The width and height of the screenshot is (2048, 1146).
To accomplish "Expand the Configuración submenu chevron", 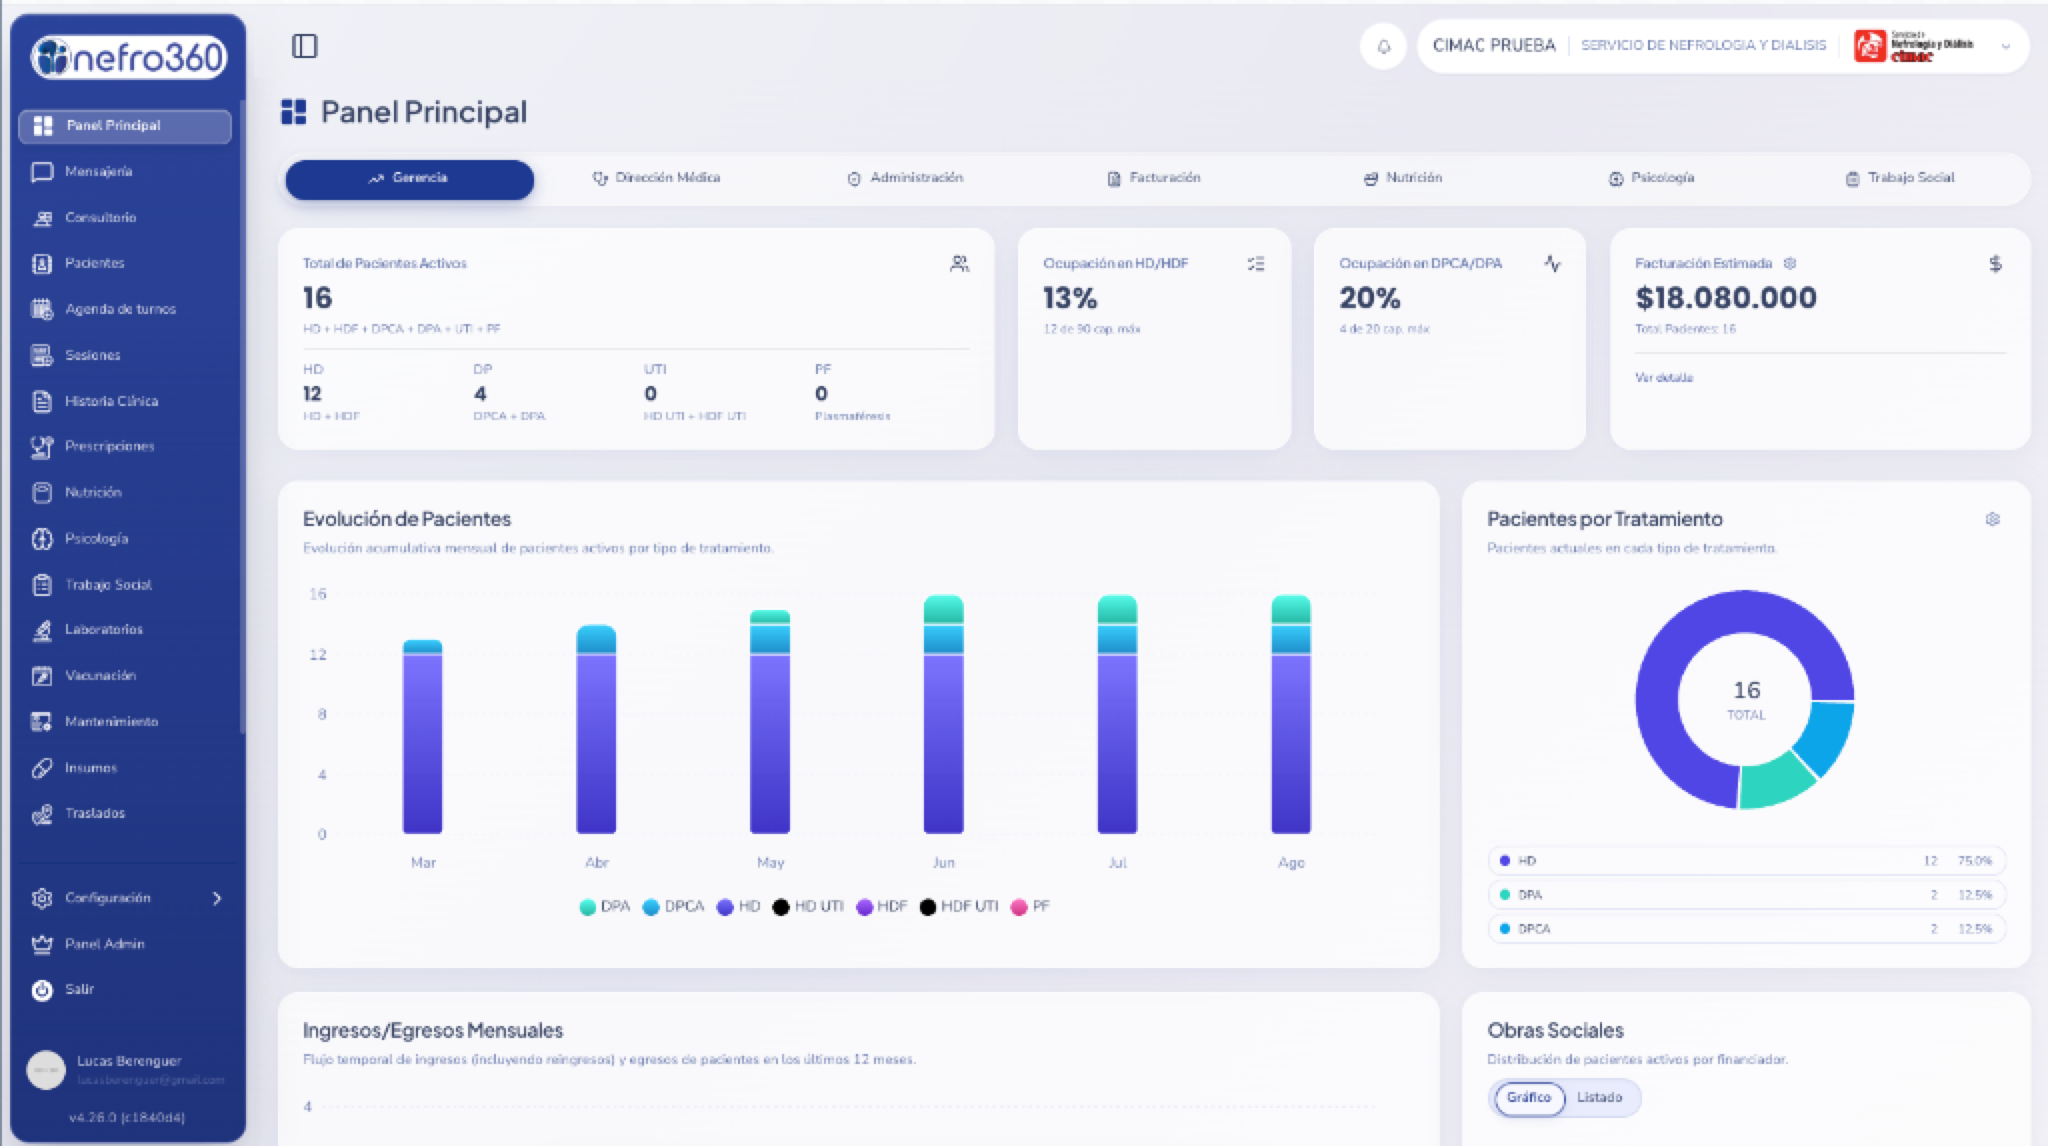I will point(217,898).
